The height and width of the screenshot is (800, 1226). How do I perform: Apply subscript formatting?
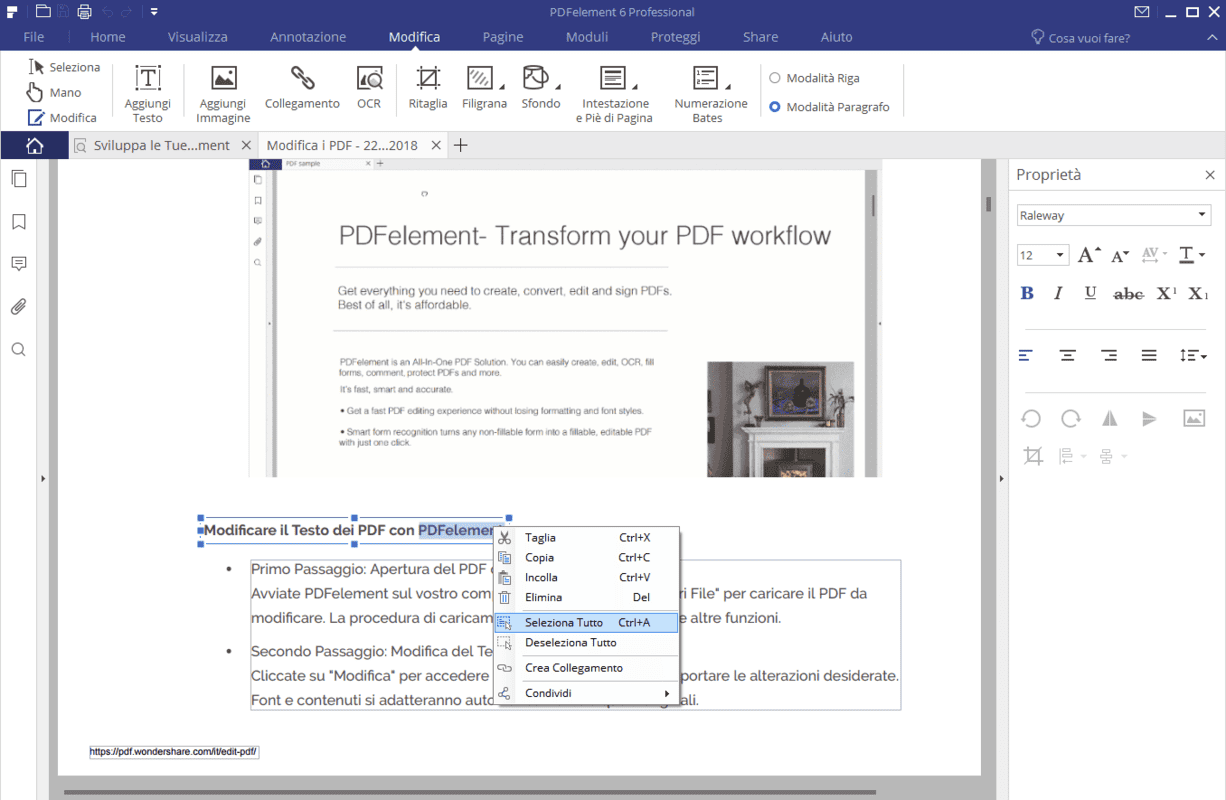1198,293
